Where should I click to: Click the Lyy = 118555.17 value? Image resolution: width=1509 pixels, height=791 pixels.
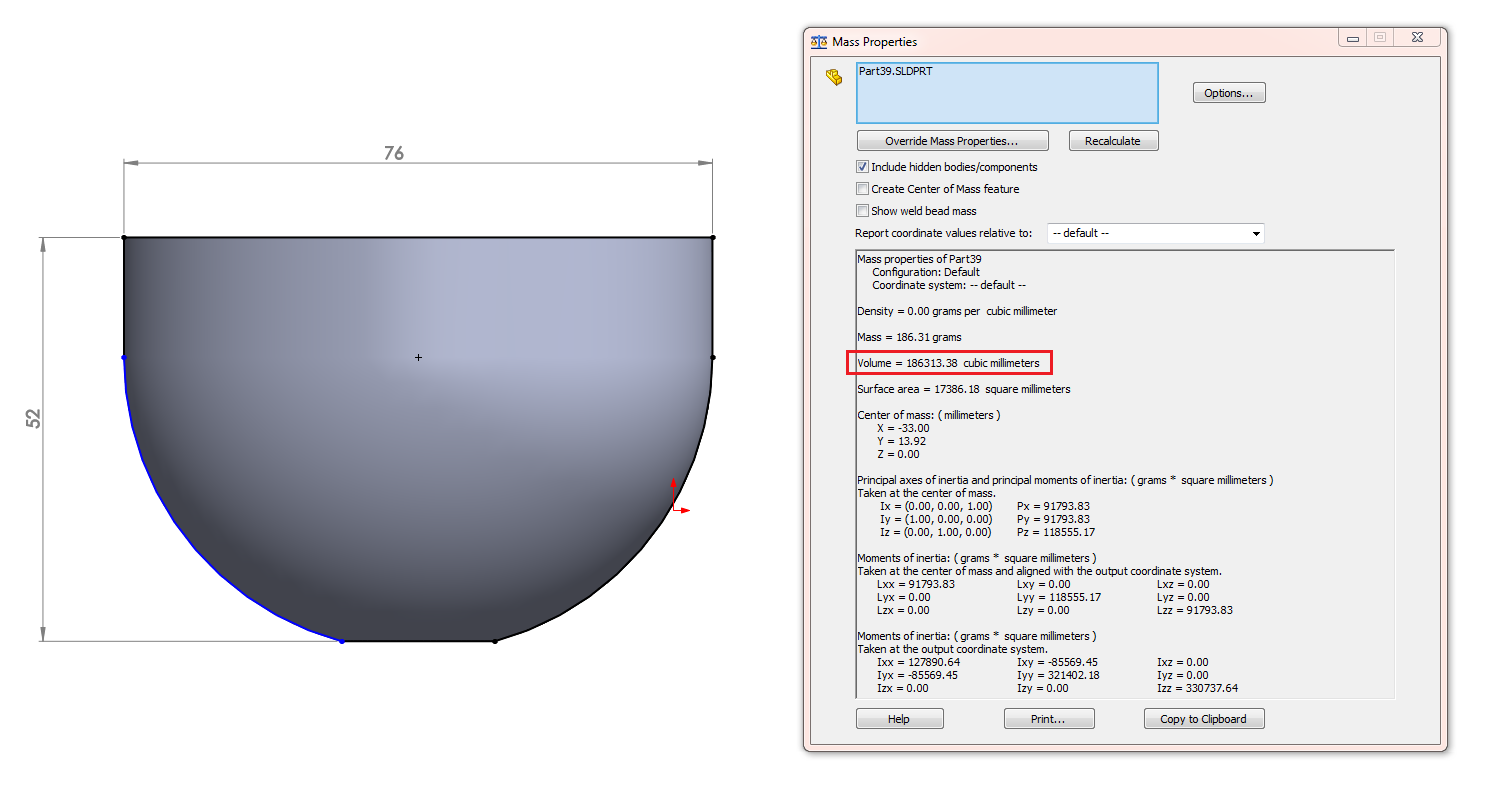tap(1059, 597)
